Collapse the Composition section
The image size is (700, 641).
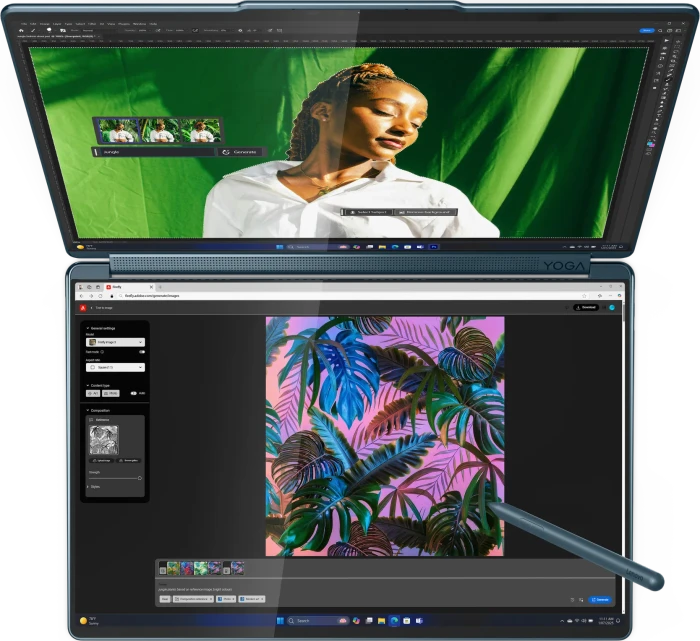pyautogui.click(x=88, y=410)
